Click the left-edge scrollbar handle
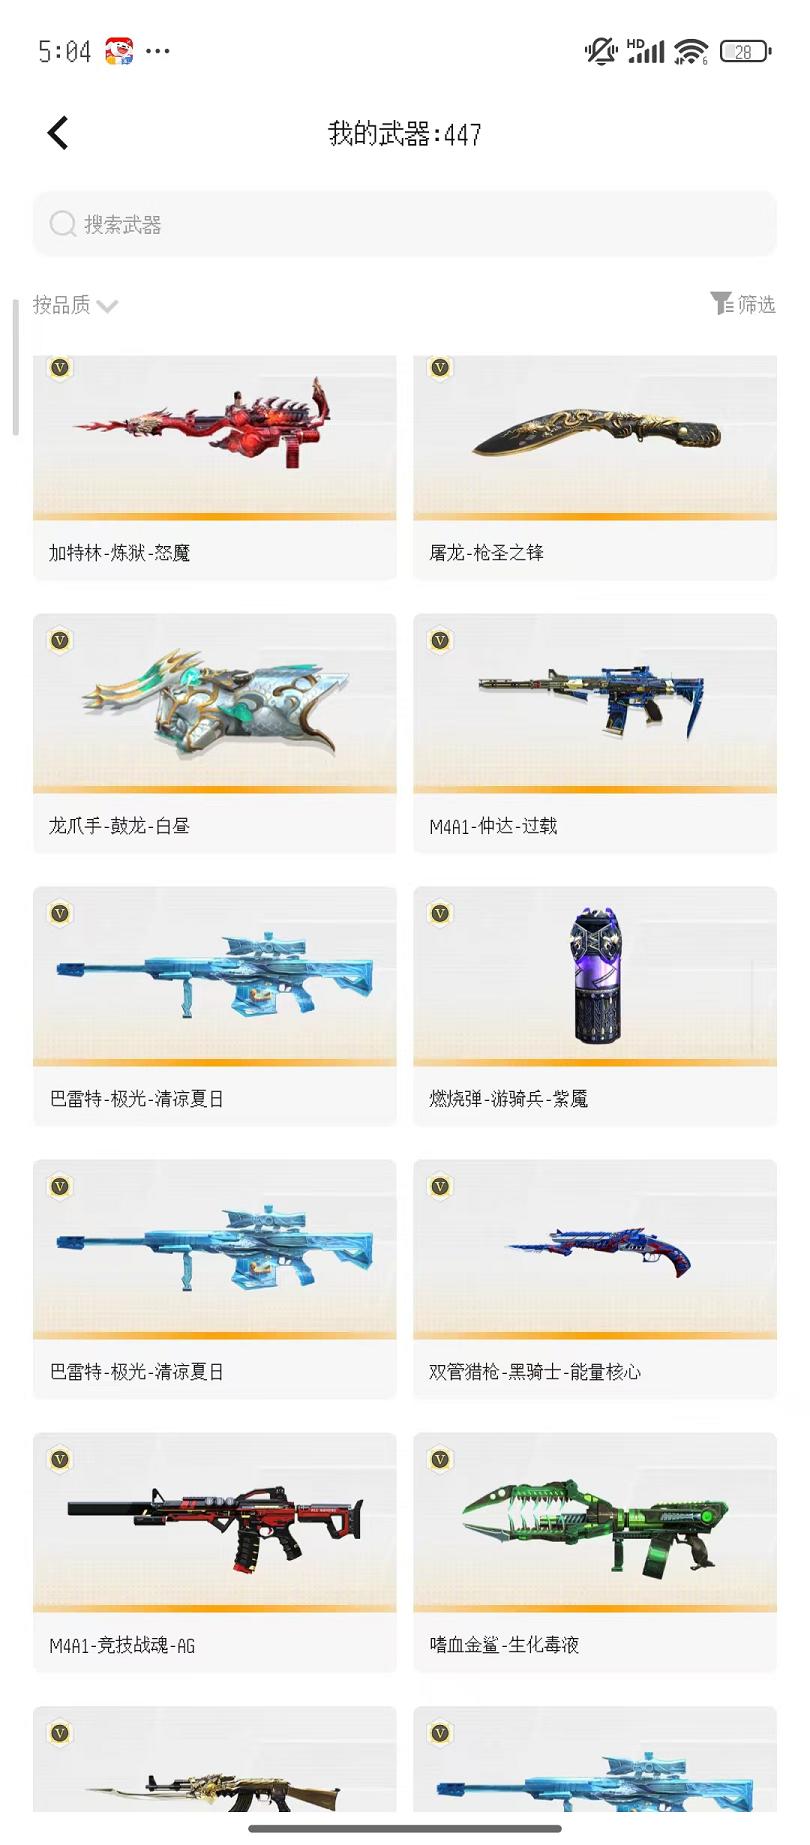Image resolution: width=810 pixels, height=1845 pixels. tap(15, 367)
